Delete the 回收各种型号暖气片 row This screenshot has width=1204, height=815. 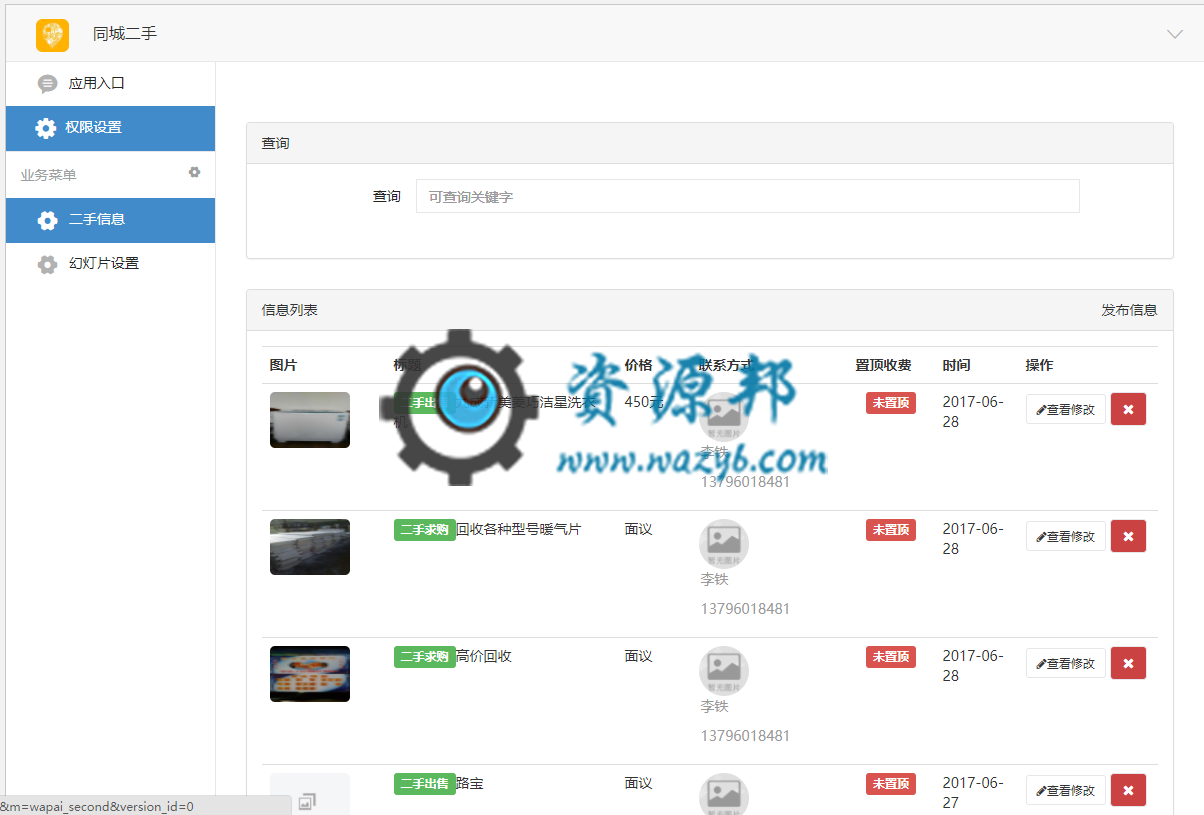pyautogui.click(x=1128, y=536)
